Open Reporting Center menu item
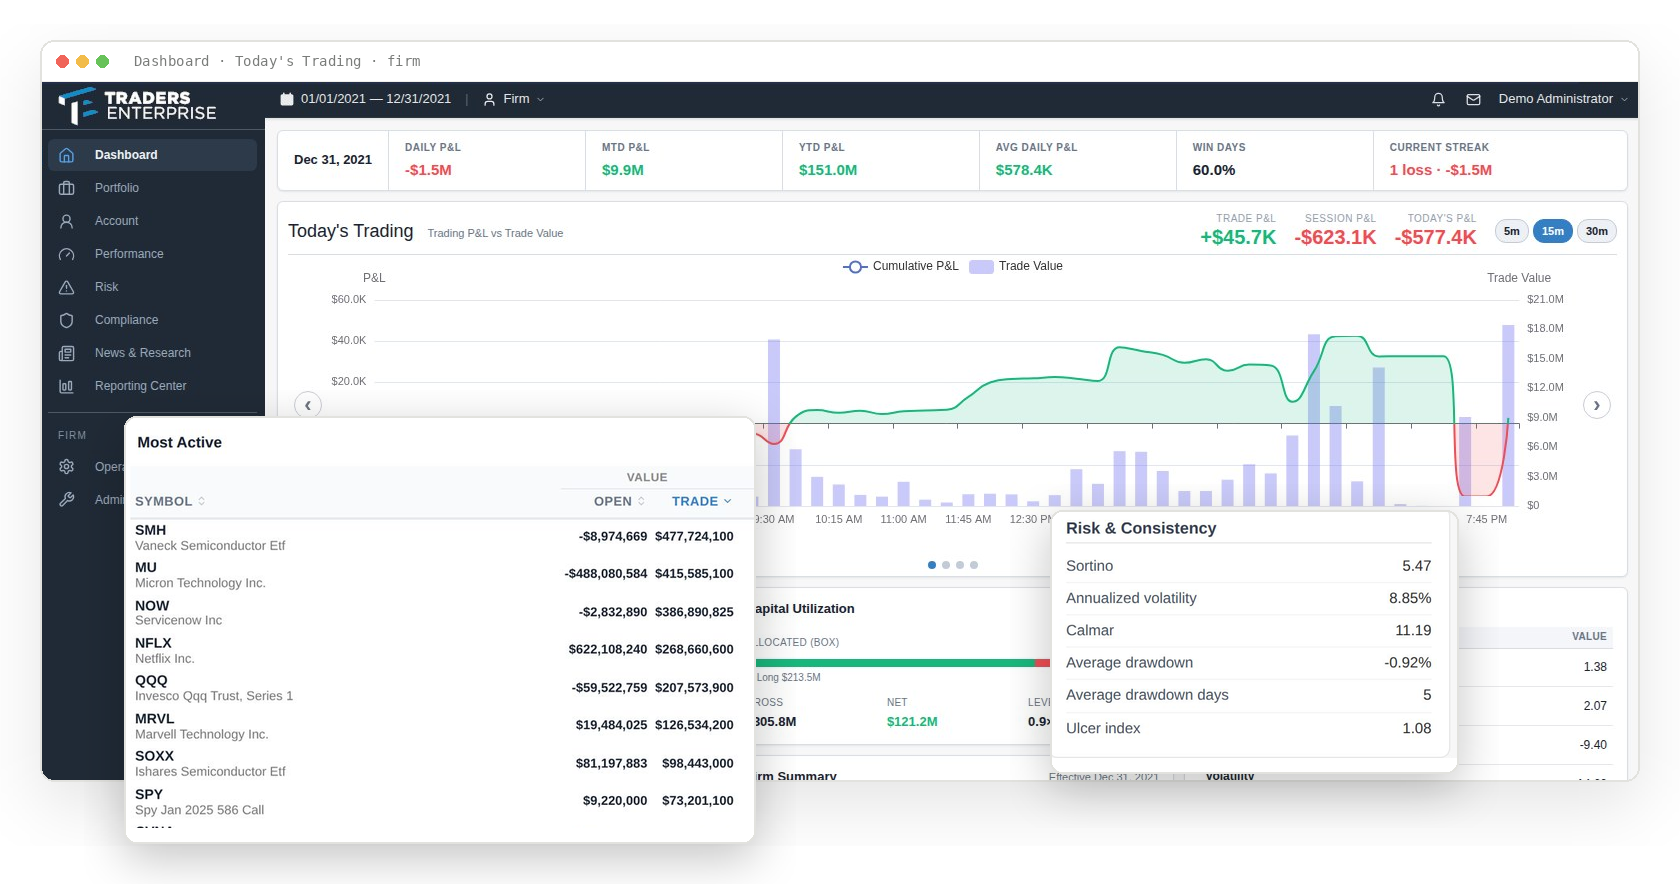The width and height of the screenshot is (1680, 884). coord(152,386)
